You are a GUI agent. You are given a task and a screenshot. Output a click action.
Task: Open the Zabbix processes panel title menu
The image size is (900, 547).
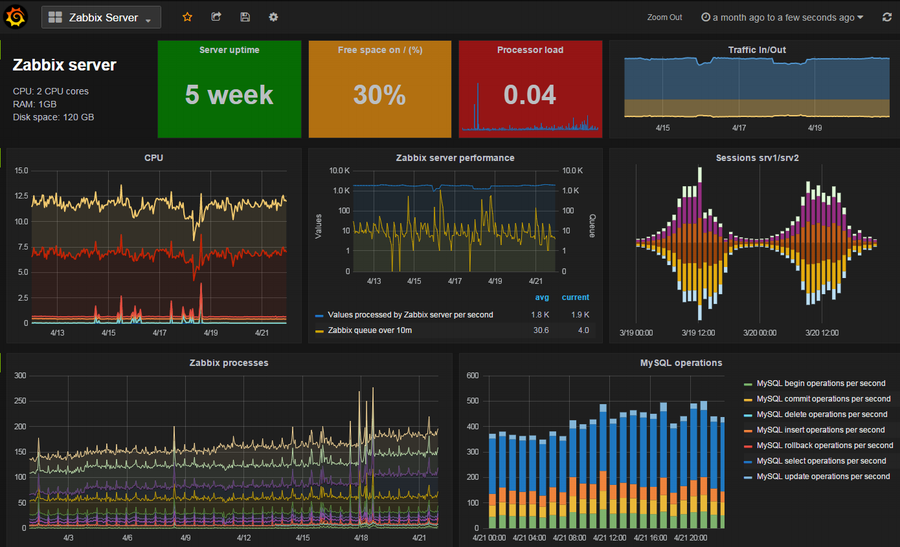click(x=229, y=363)
